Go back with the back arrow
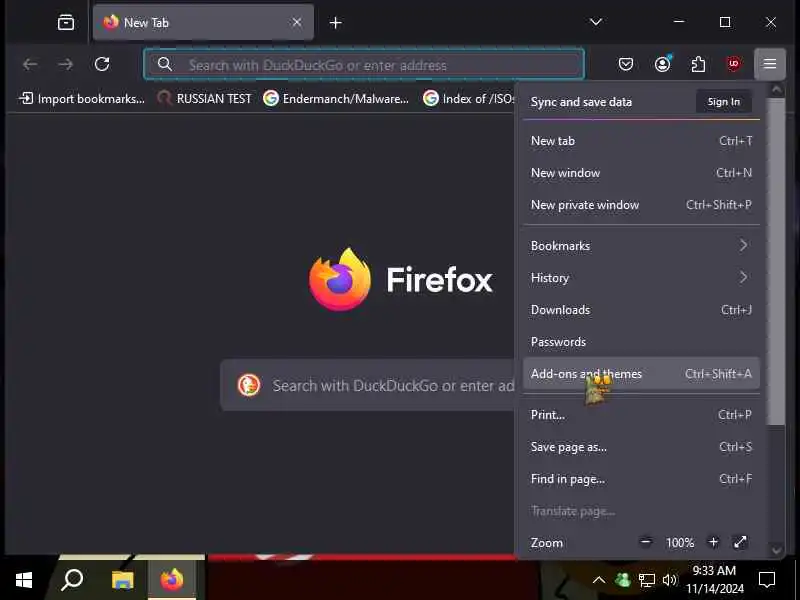Image resolution: width=800 pixels, height=600 pixels. point(30,64)
